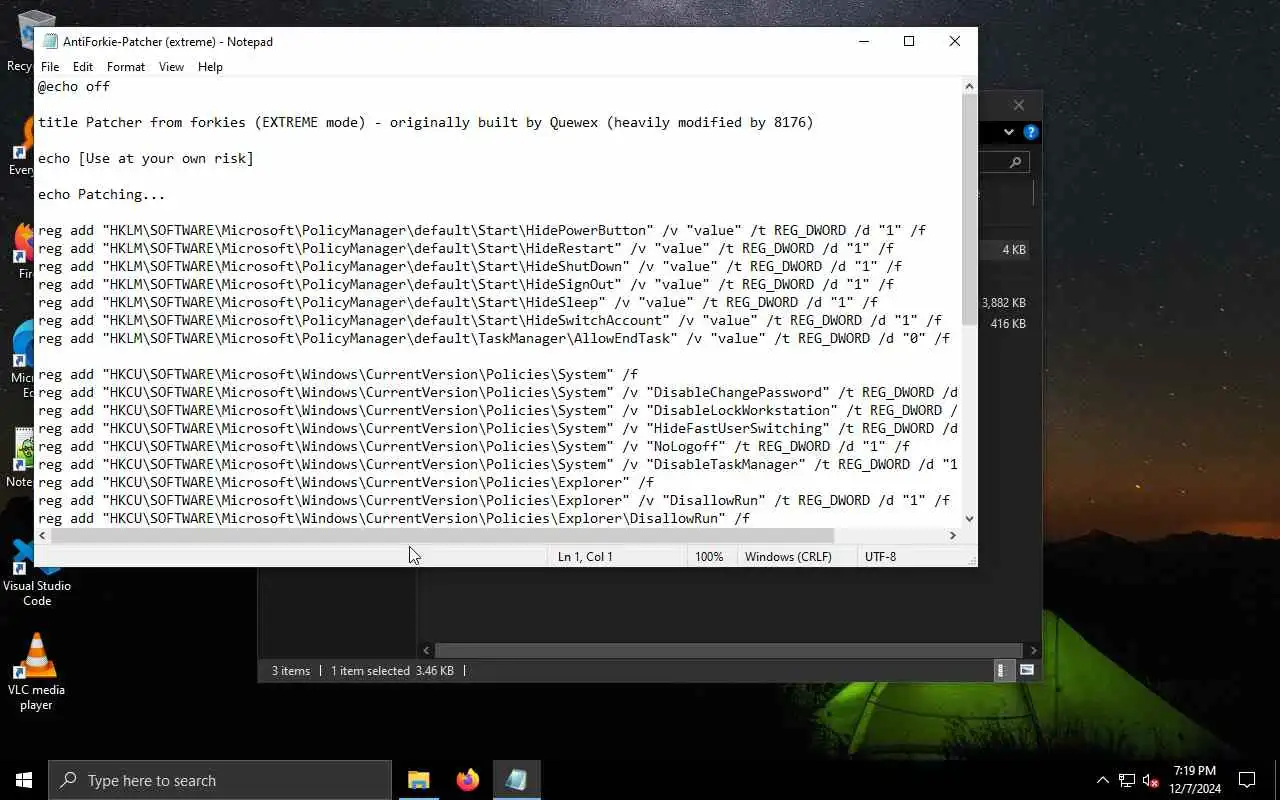Click the "@echo off" line

click(74, 87)
